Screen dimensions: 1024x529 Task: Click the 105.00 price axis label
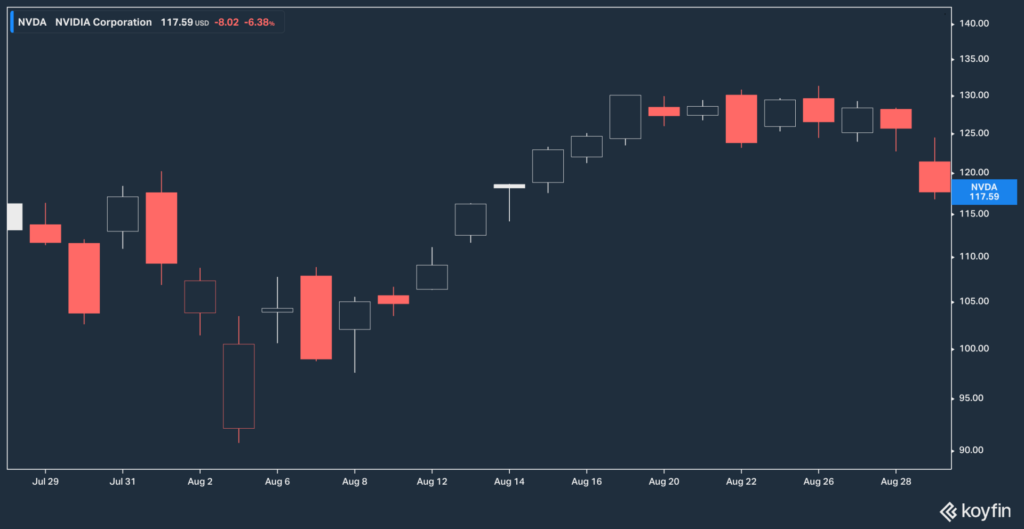(x=975, y=302)
